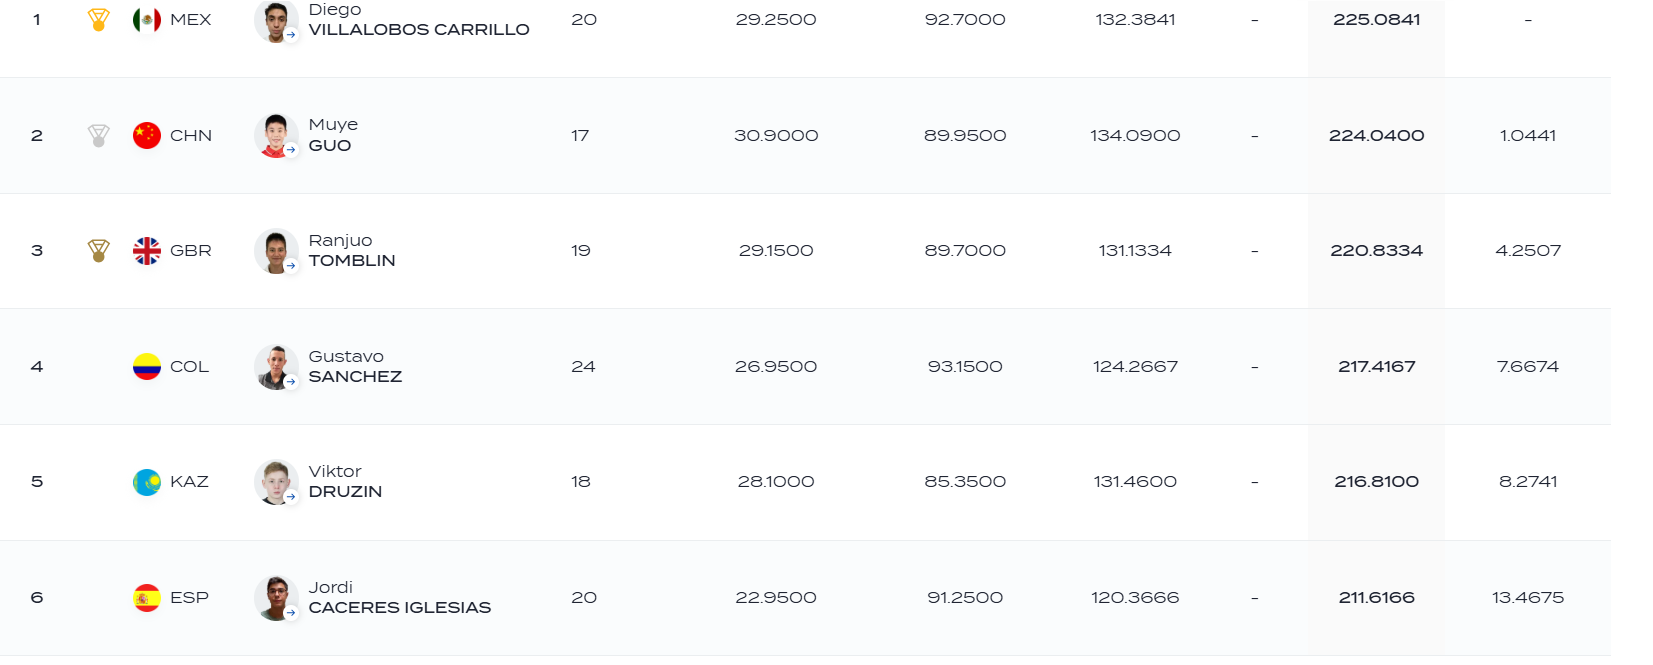
Task: Open Muye Guo's athlete photo
Action: tap(276, 136)
